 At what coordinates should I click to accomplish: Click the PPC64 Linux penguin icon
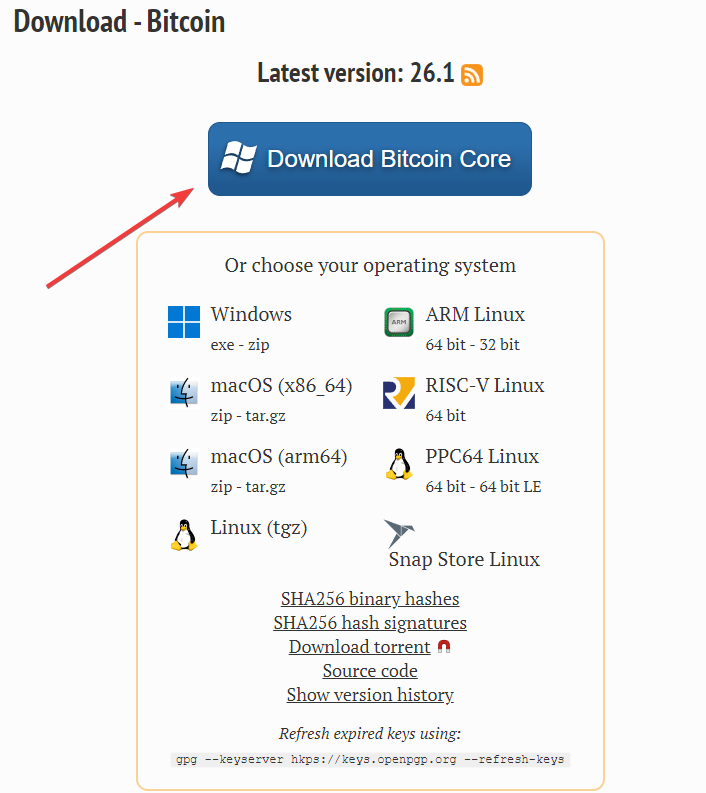coord(399,464)
